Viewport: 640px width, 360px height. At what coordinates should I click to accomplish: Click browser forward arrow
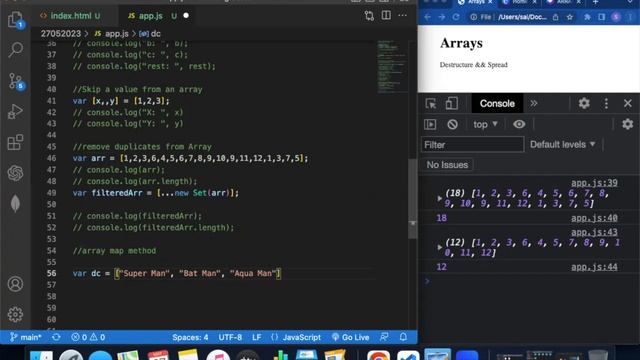[442, 17]
